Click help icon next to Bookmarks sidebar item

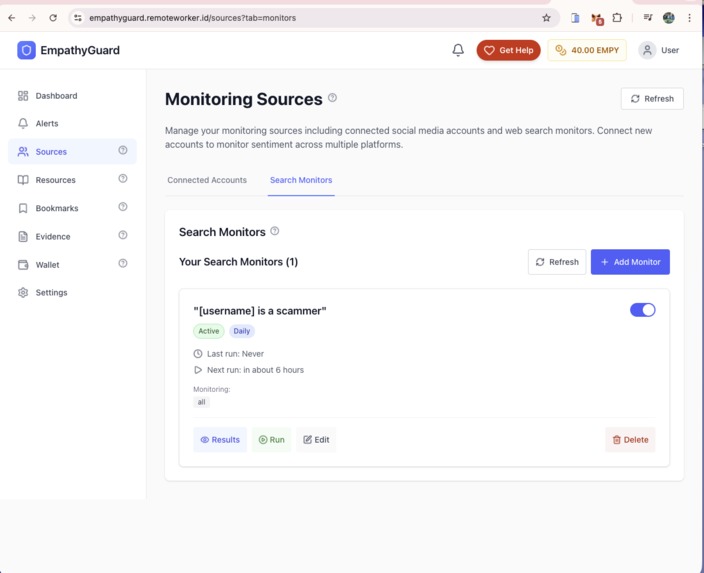[123, 207]
